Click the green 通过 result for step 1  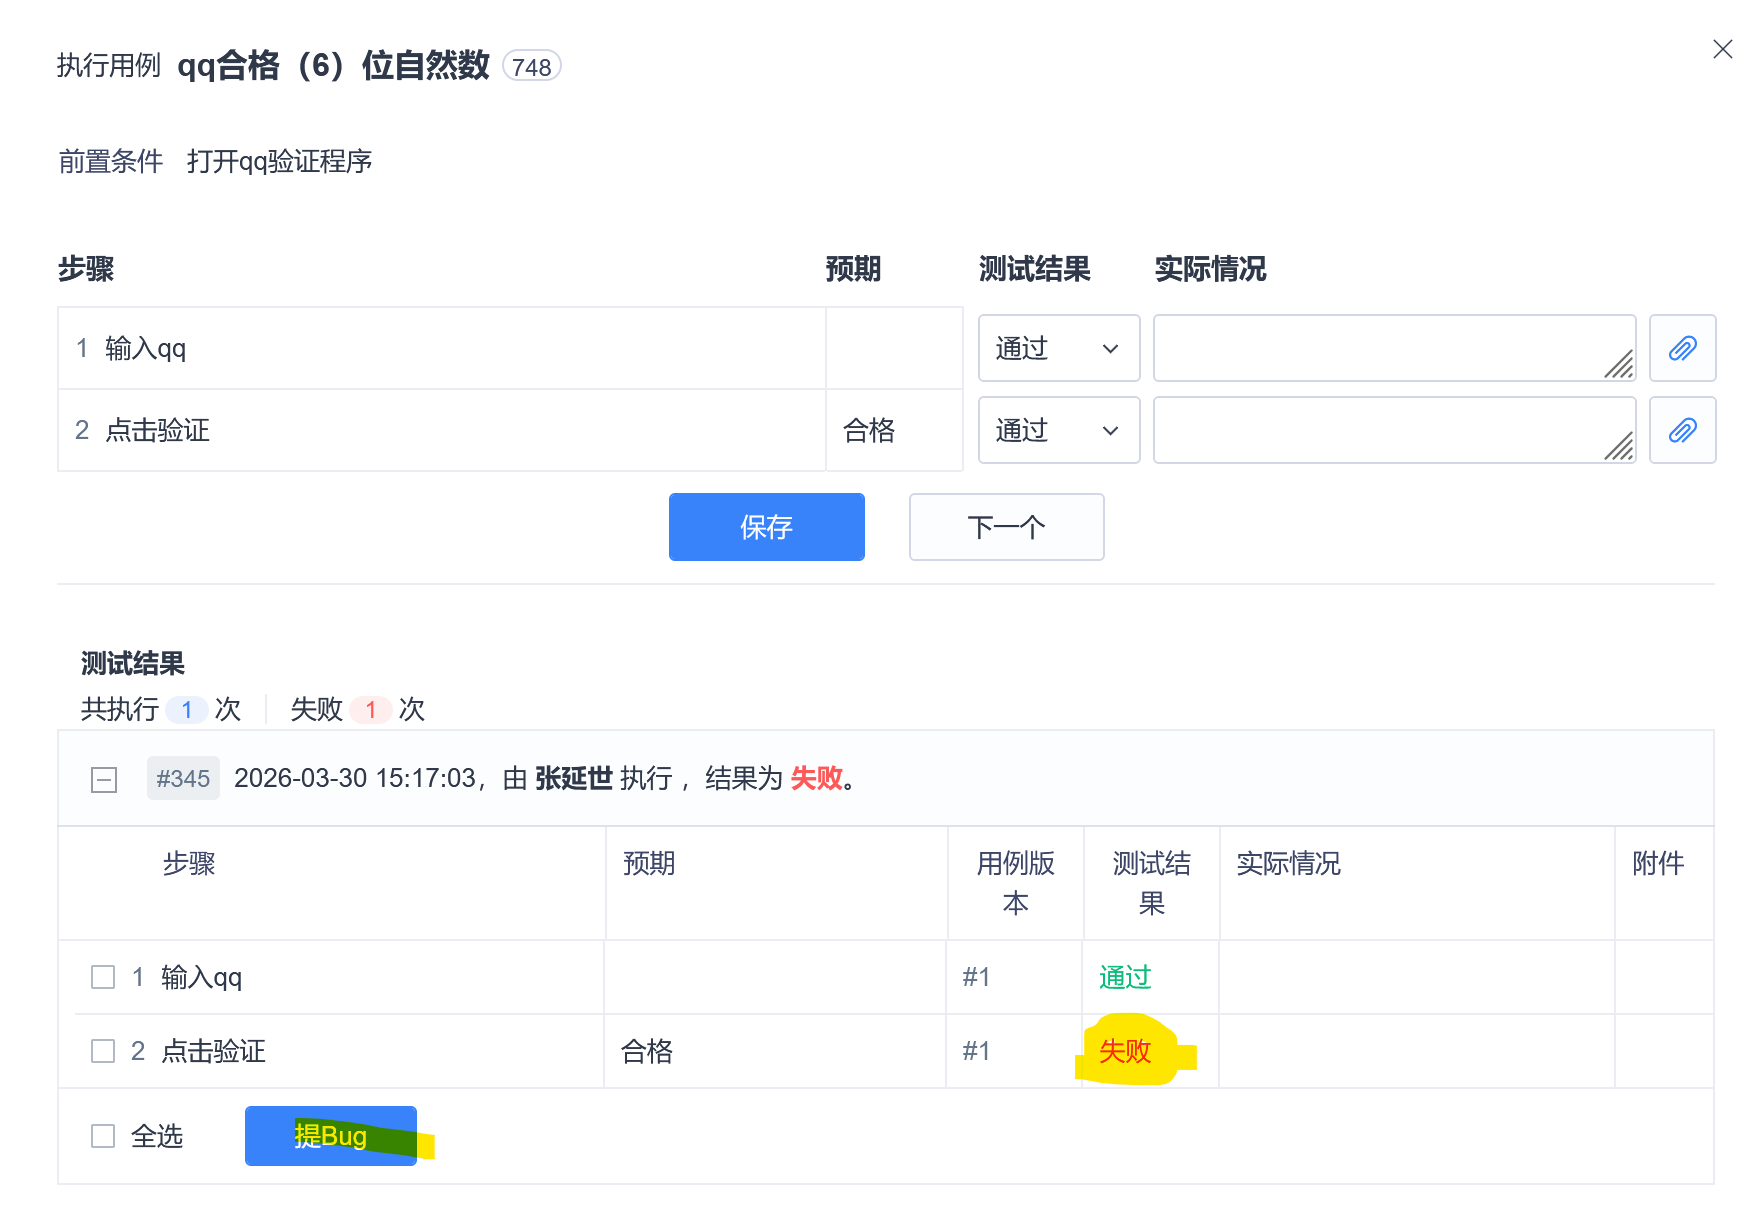[x=1124, y=977]
